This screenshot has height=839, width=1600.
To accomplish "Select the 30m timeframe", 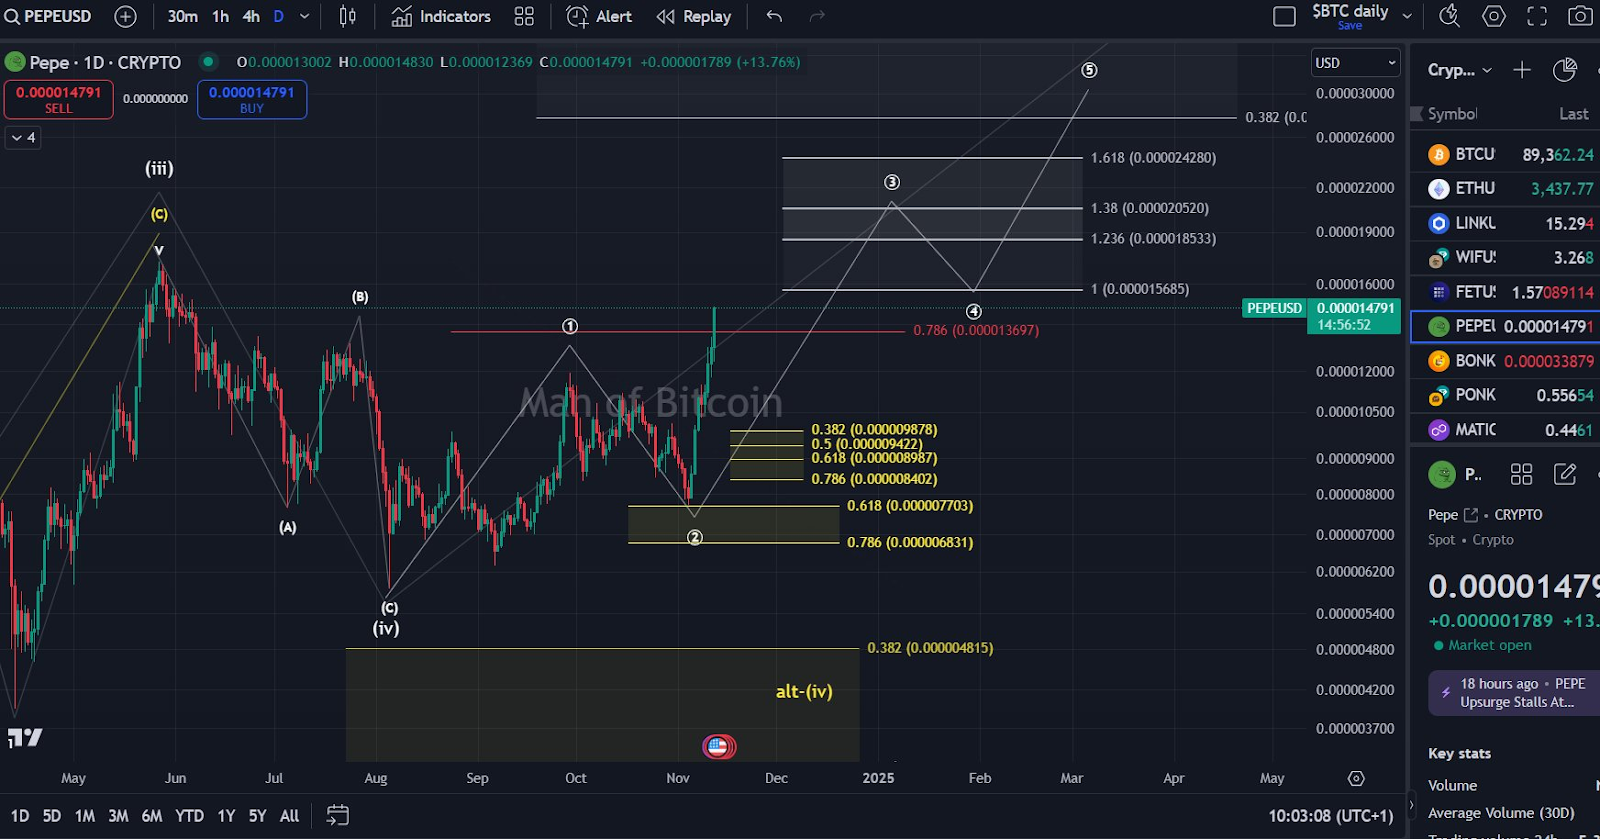I will coord(182,16).
